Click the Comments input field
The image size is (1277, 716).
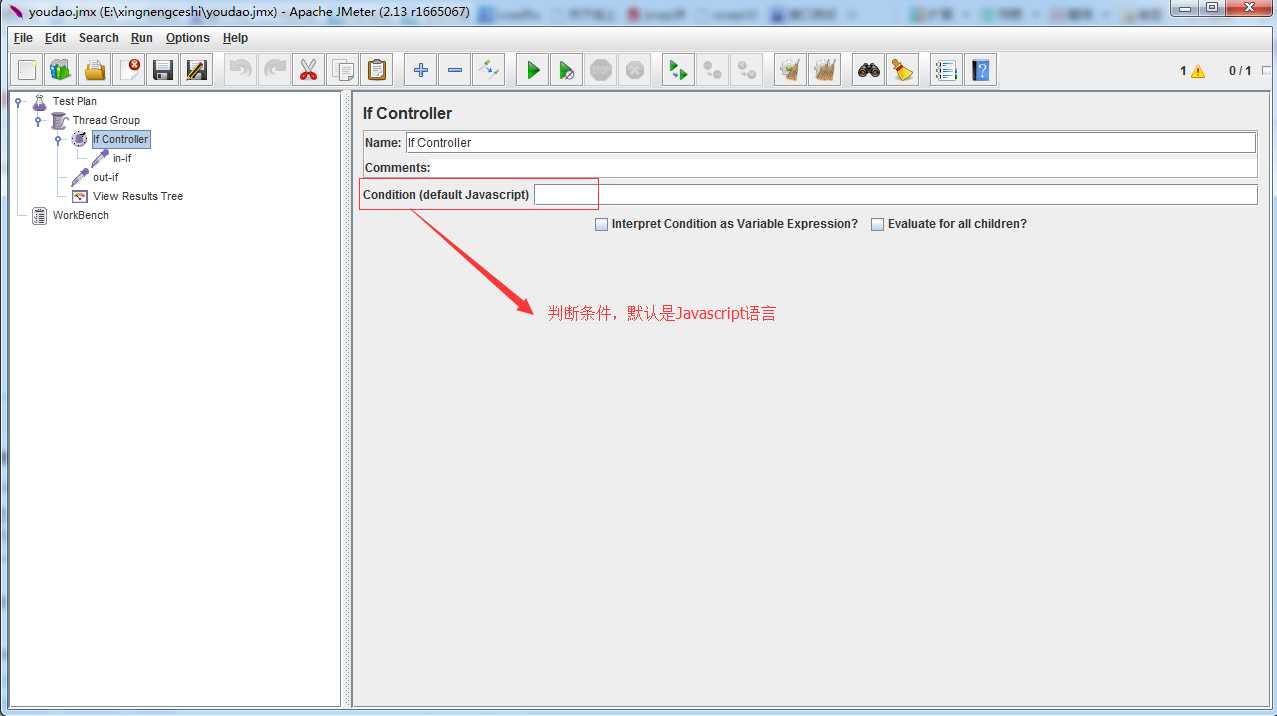845,168
